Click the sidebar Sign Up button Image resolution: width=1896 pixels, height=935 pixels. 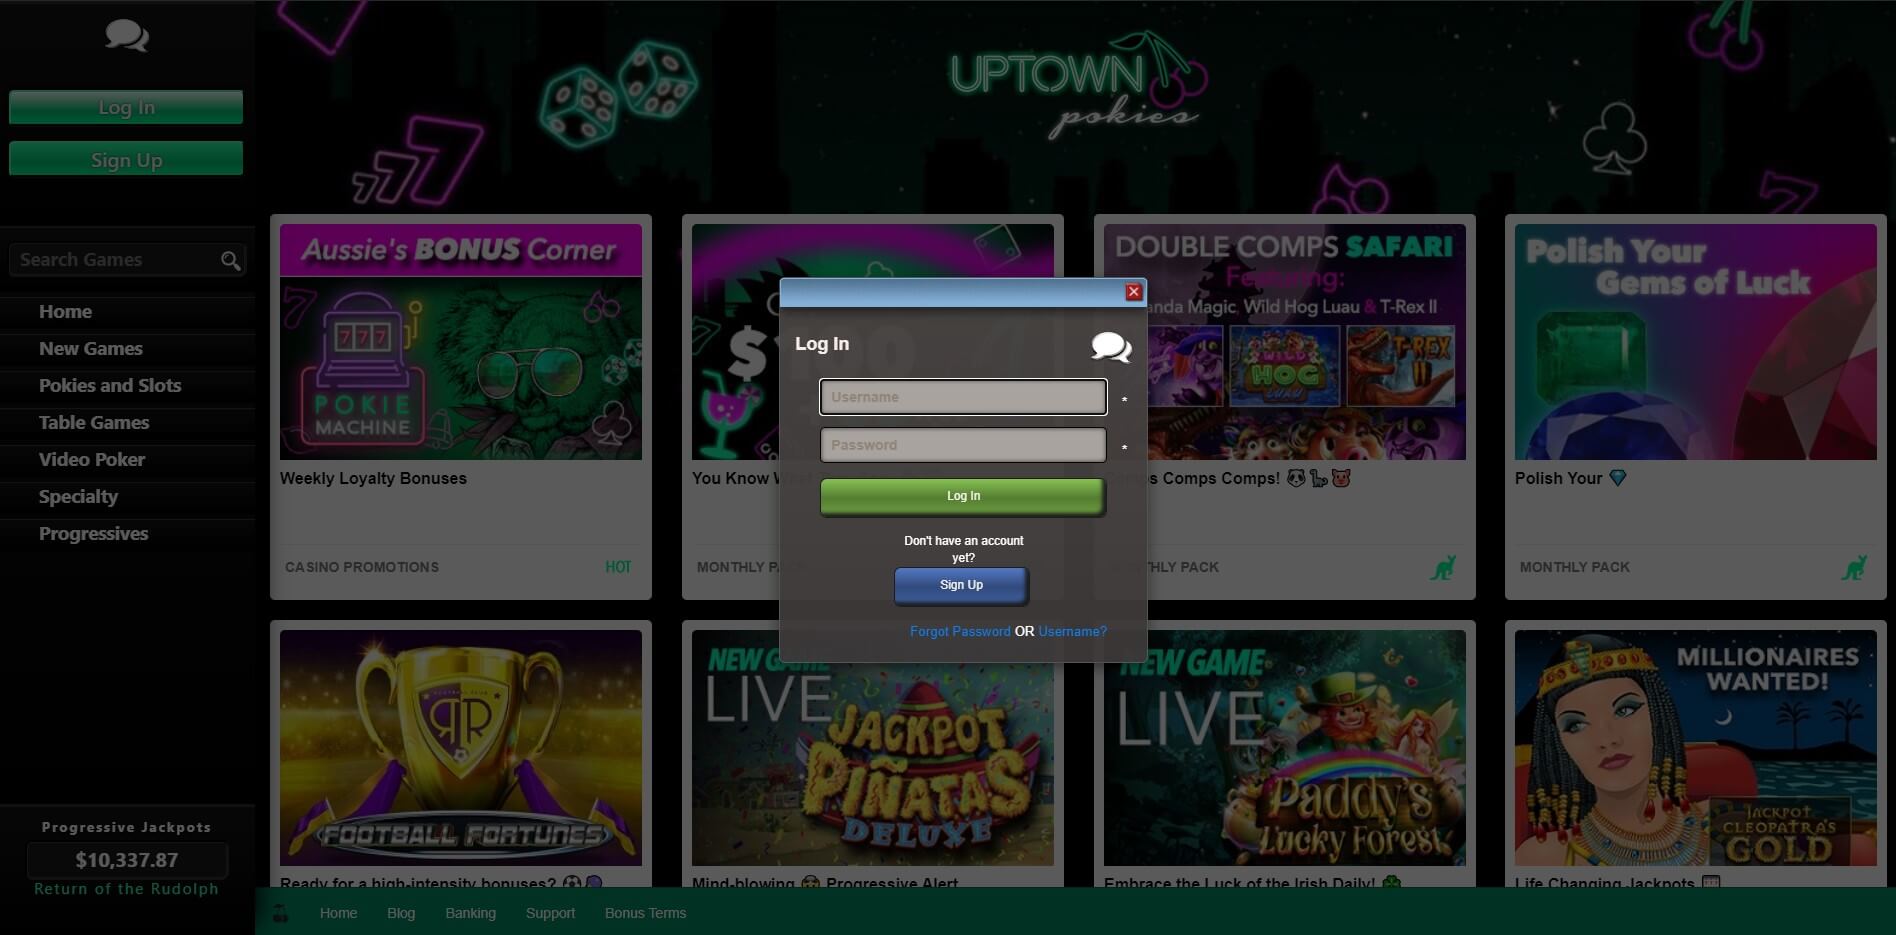click(x=126, y=159)
